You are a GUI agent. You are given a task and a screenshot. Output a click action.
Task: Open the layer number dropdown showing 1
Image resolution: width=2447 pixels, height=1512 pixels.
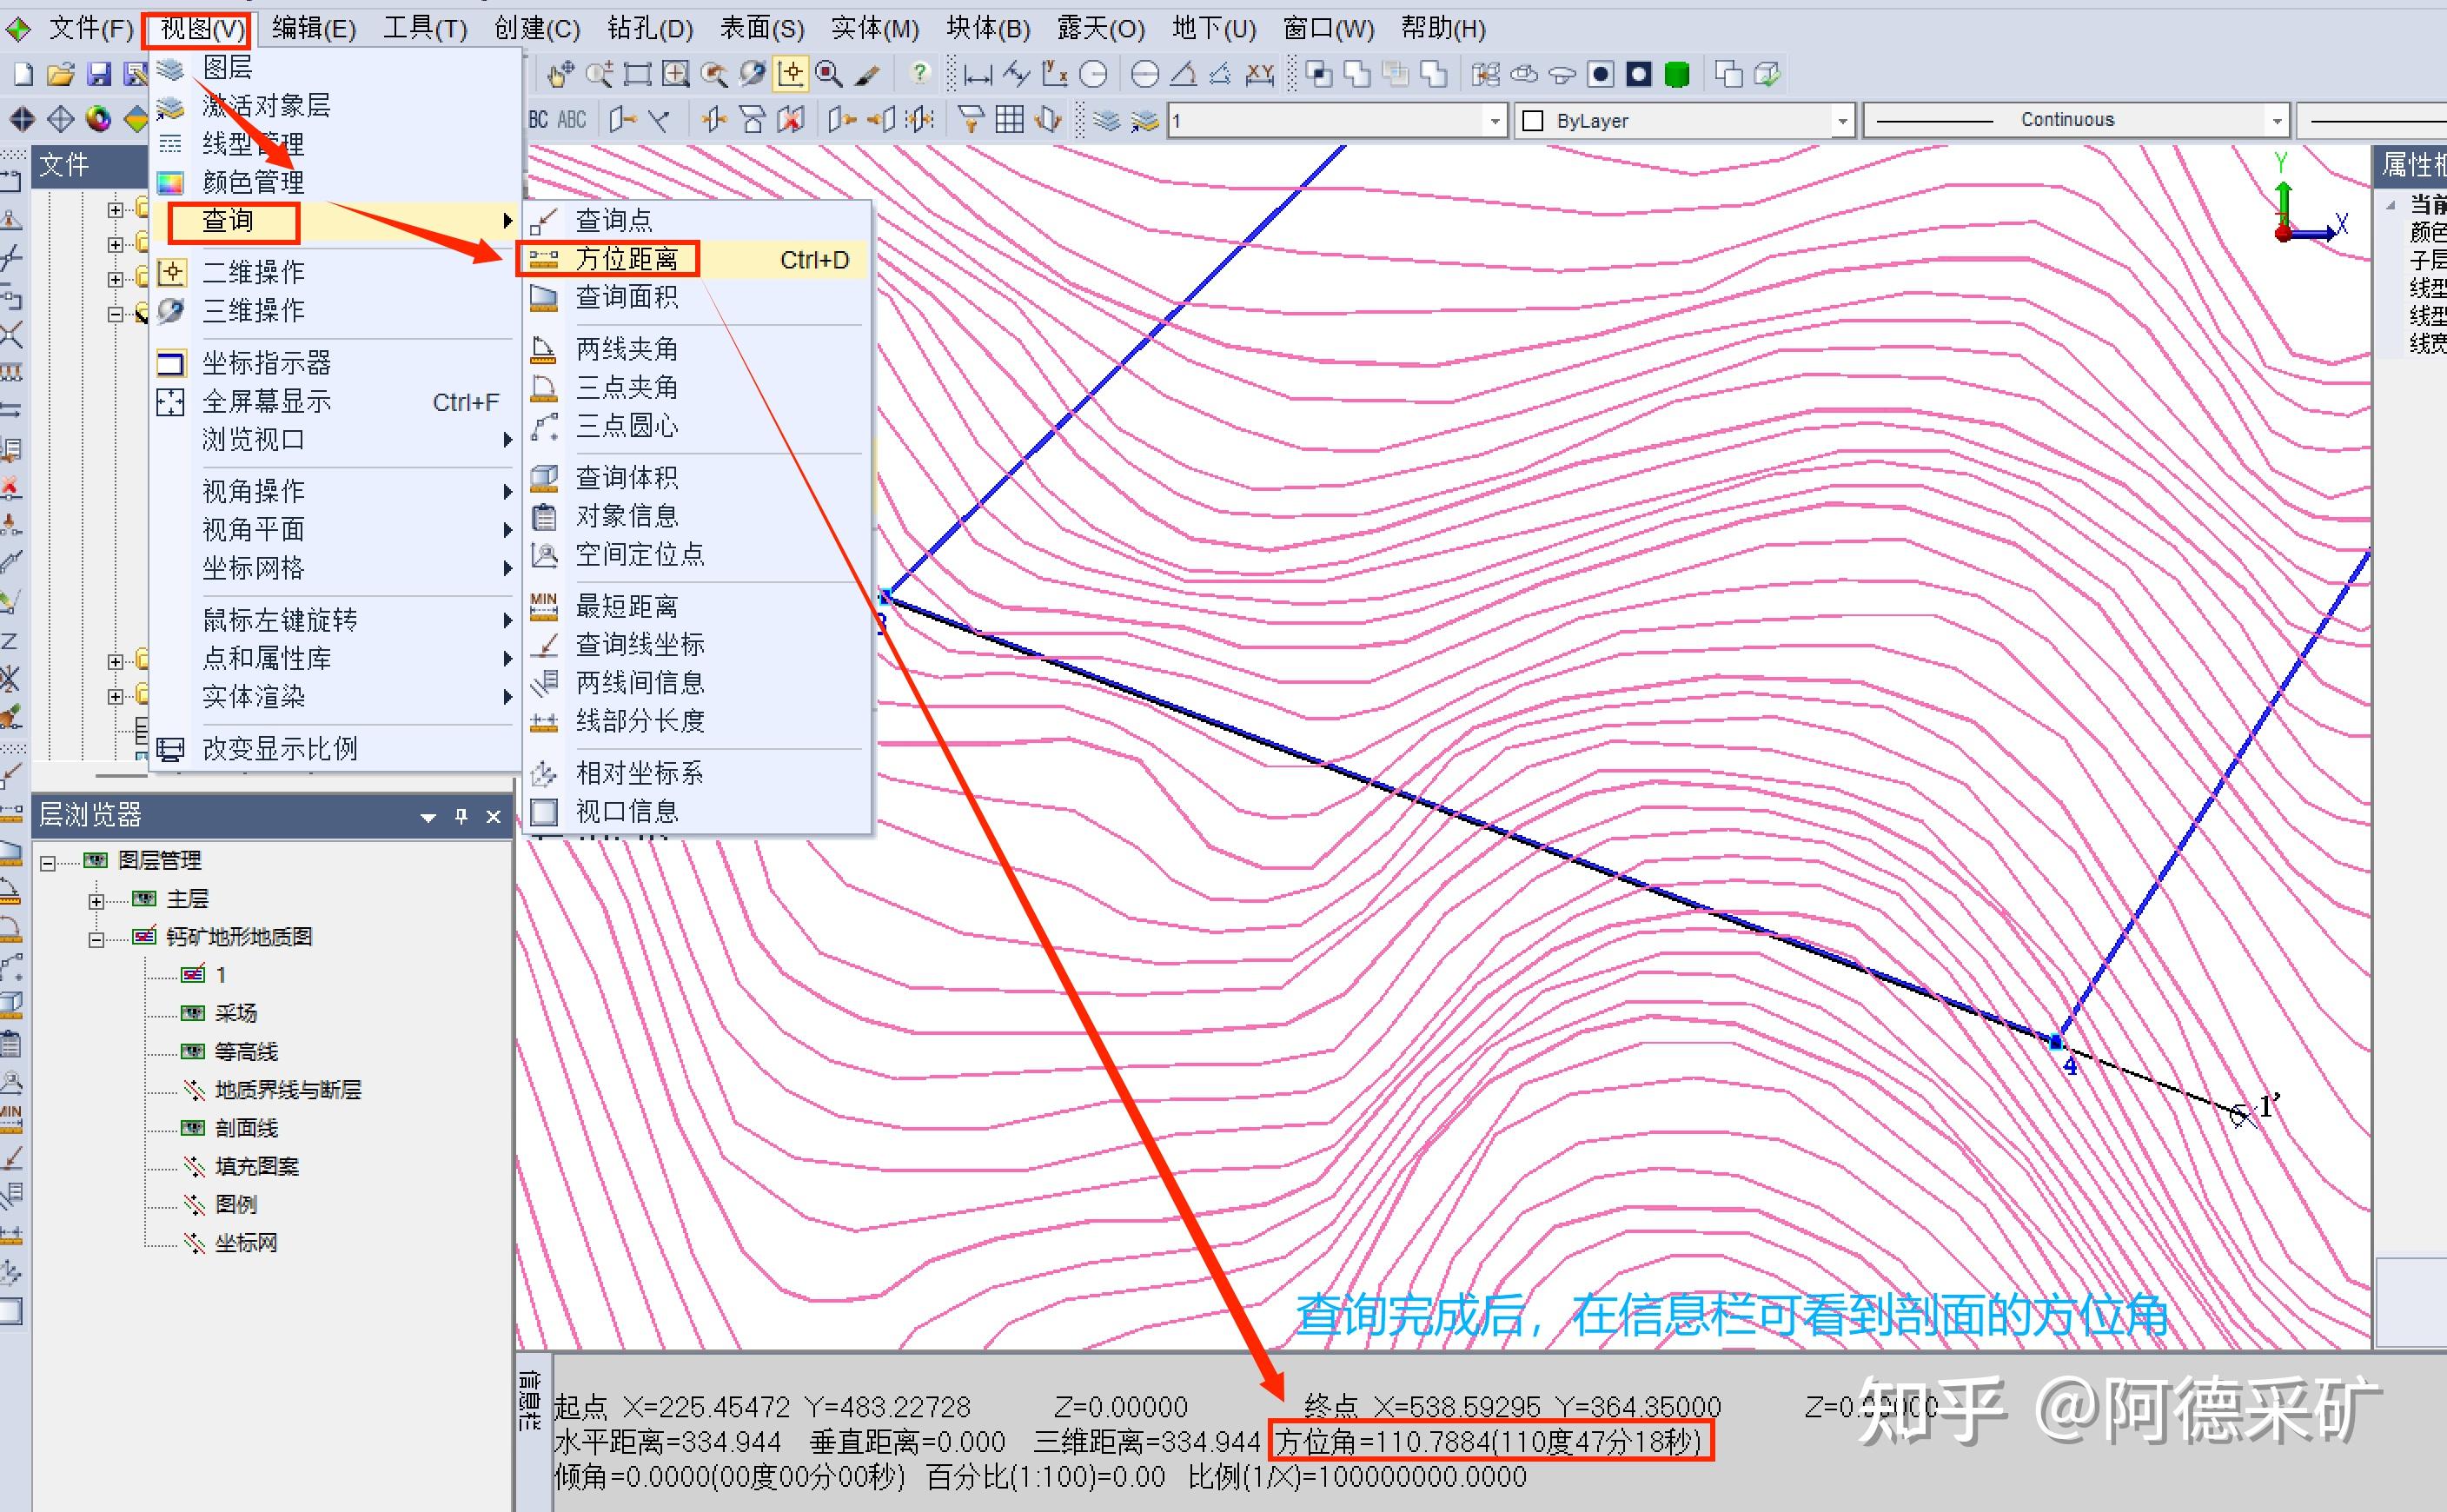tap(1494, 121)
